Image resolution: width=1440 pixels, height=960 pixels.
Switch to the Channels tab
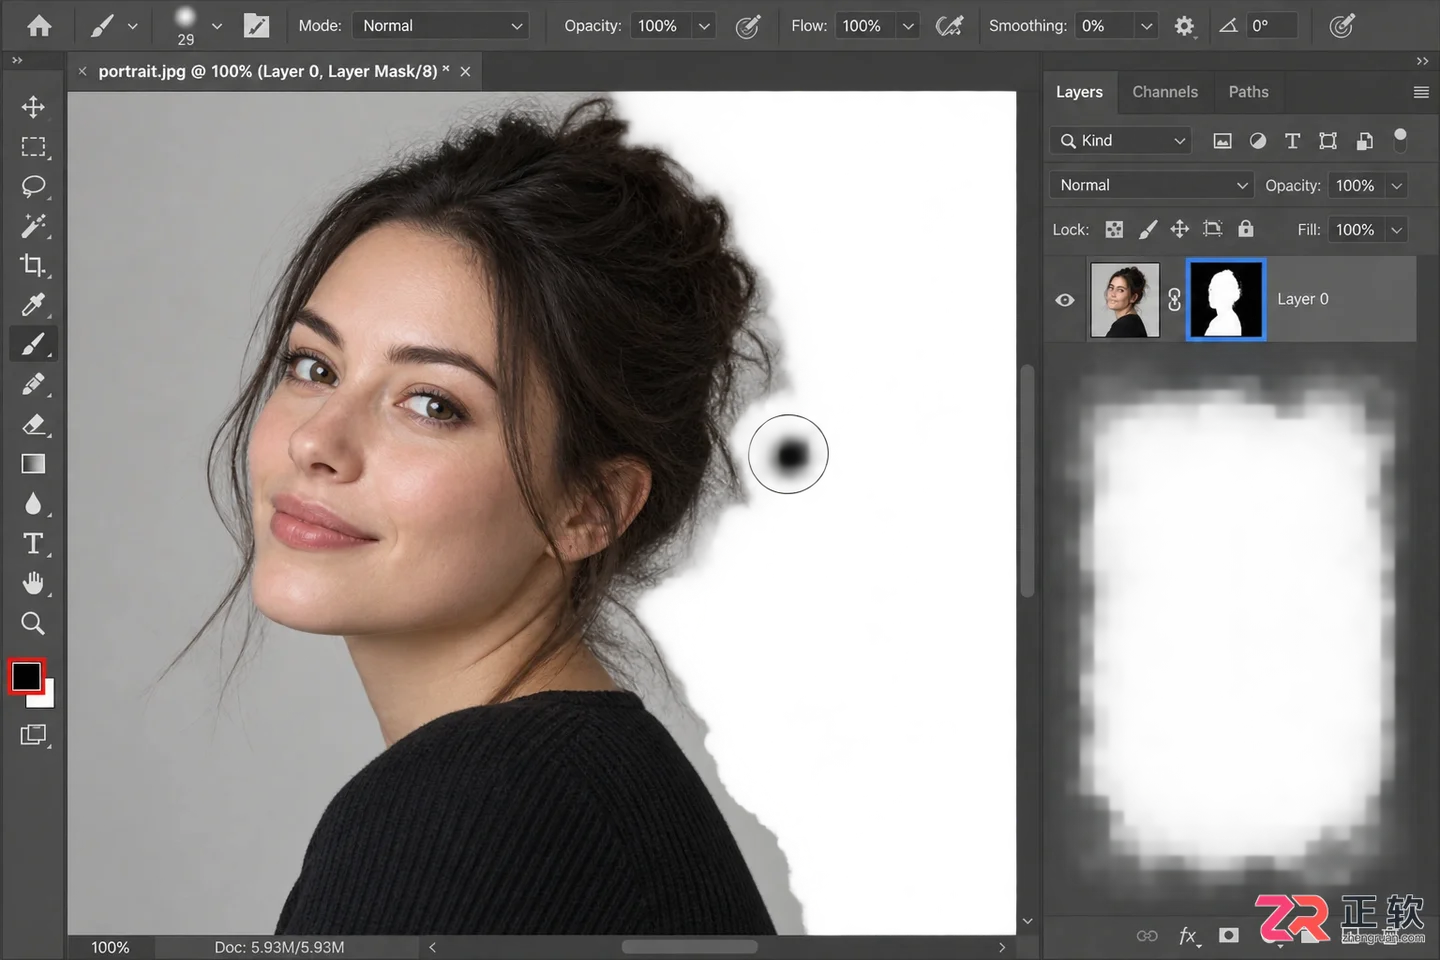tap(1165, 92)
